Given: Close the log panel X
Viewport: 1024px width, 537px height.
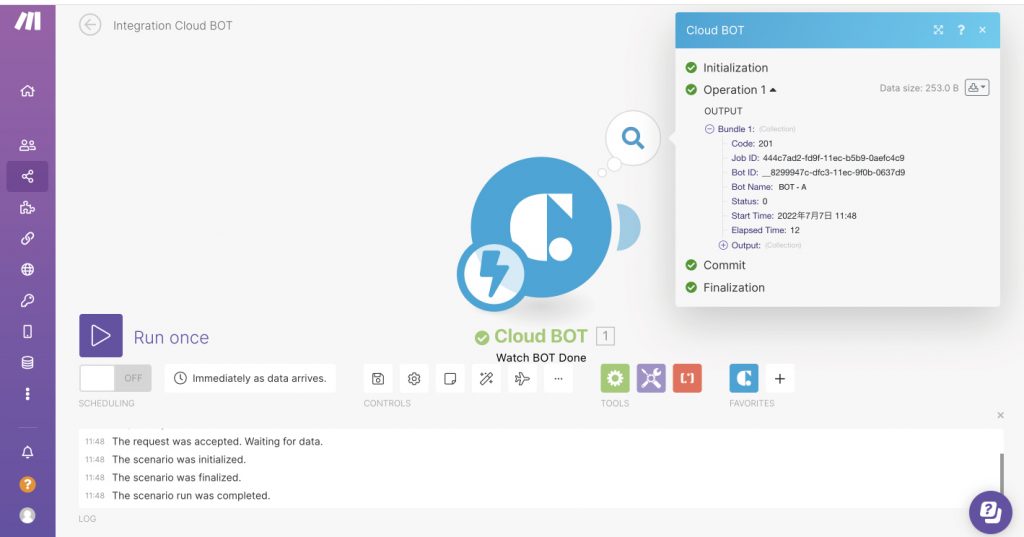Looking at the screenshot, I should (1000, 415).
